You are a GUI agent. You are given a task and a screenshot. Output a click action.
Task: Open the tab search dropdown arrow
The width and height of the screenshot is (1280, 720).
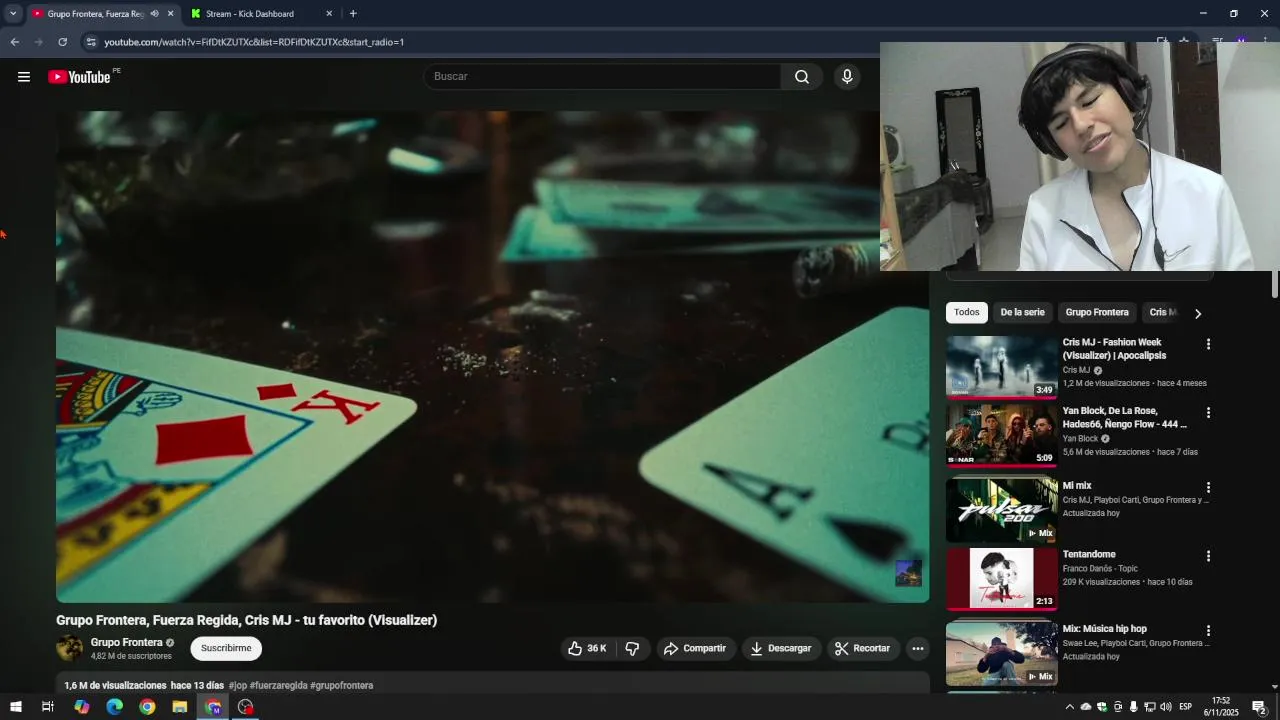point(13,14)
